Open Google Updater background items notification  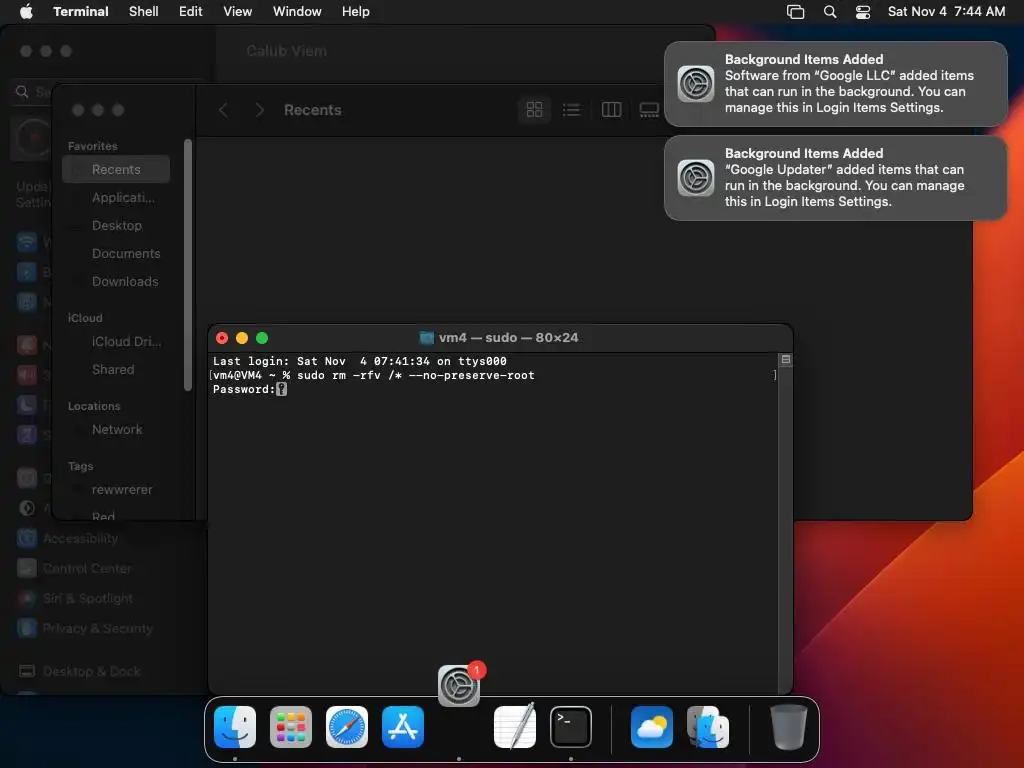[x=835, y=178]
